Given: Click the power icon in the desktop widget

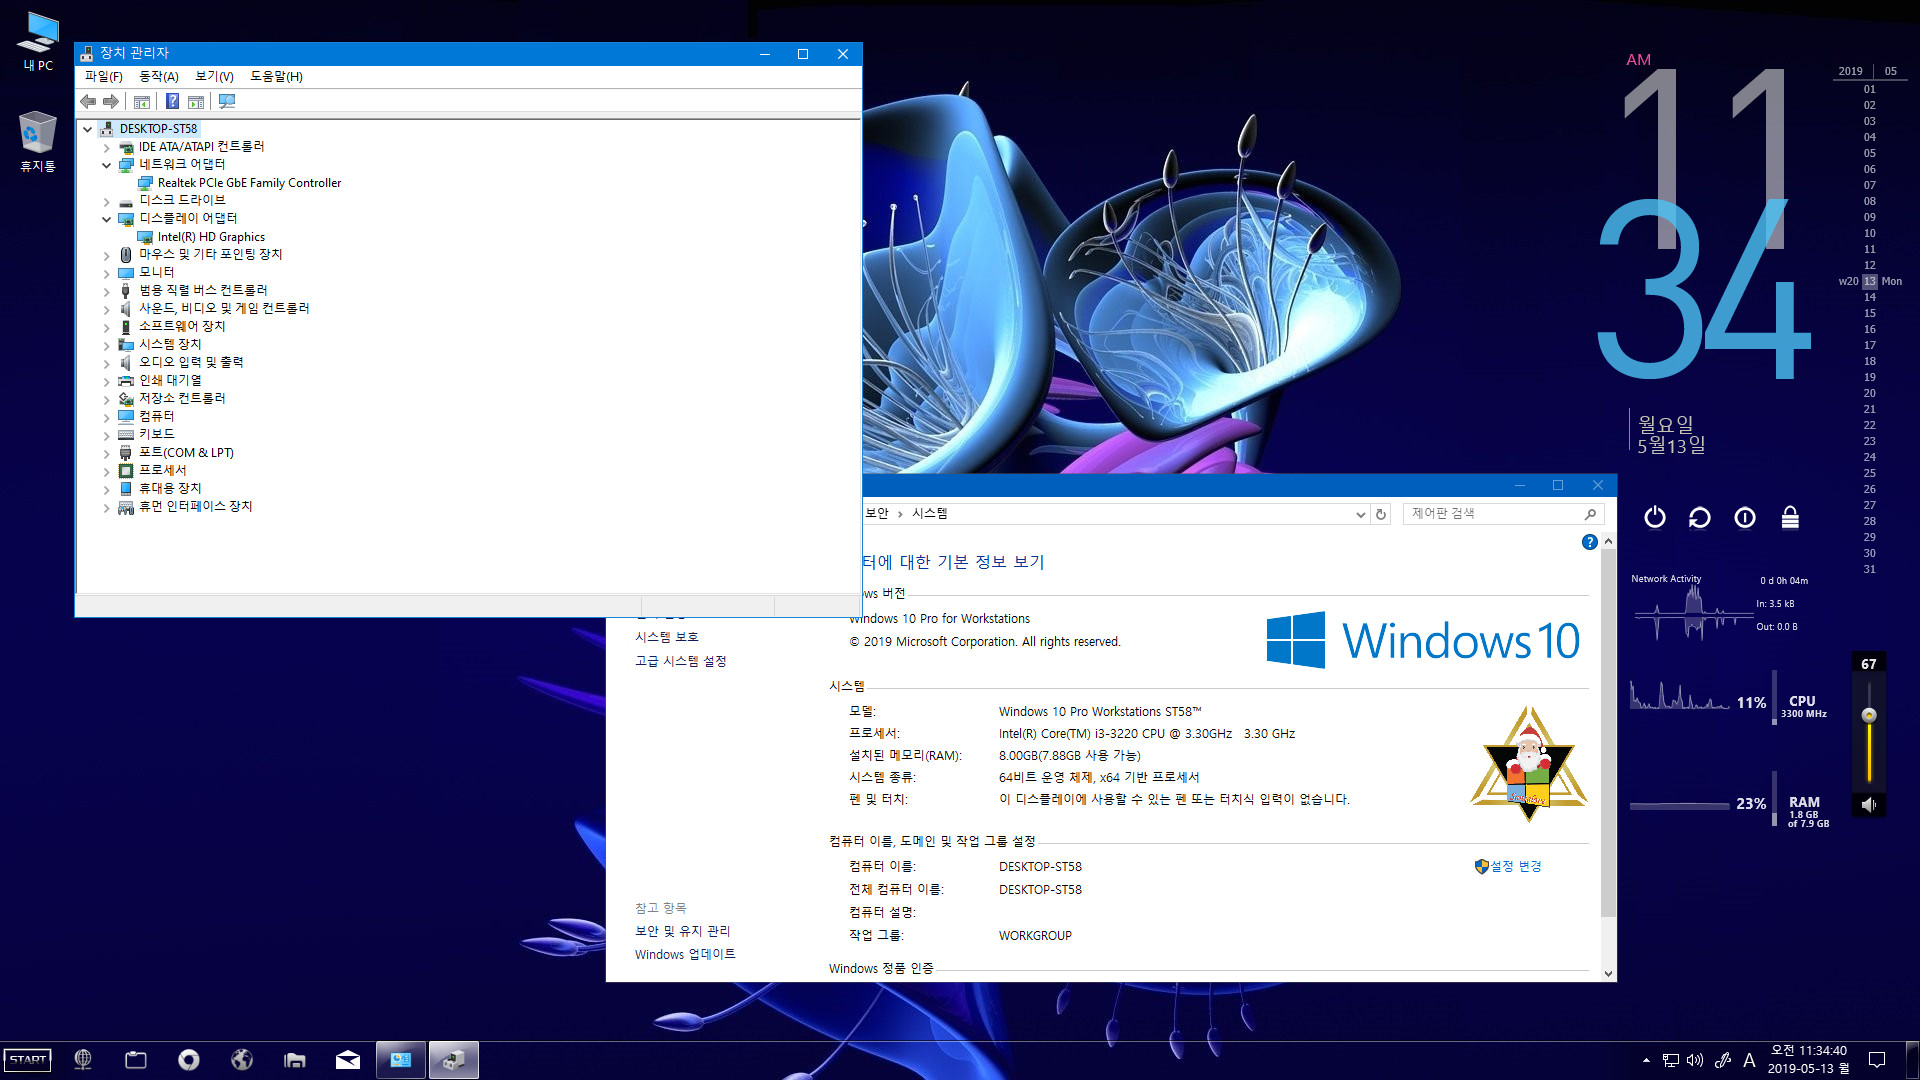Looking at the screenshot, I should coord(1655,517).
